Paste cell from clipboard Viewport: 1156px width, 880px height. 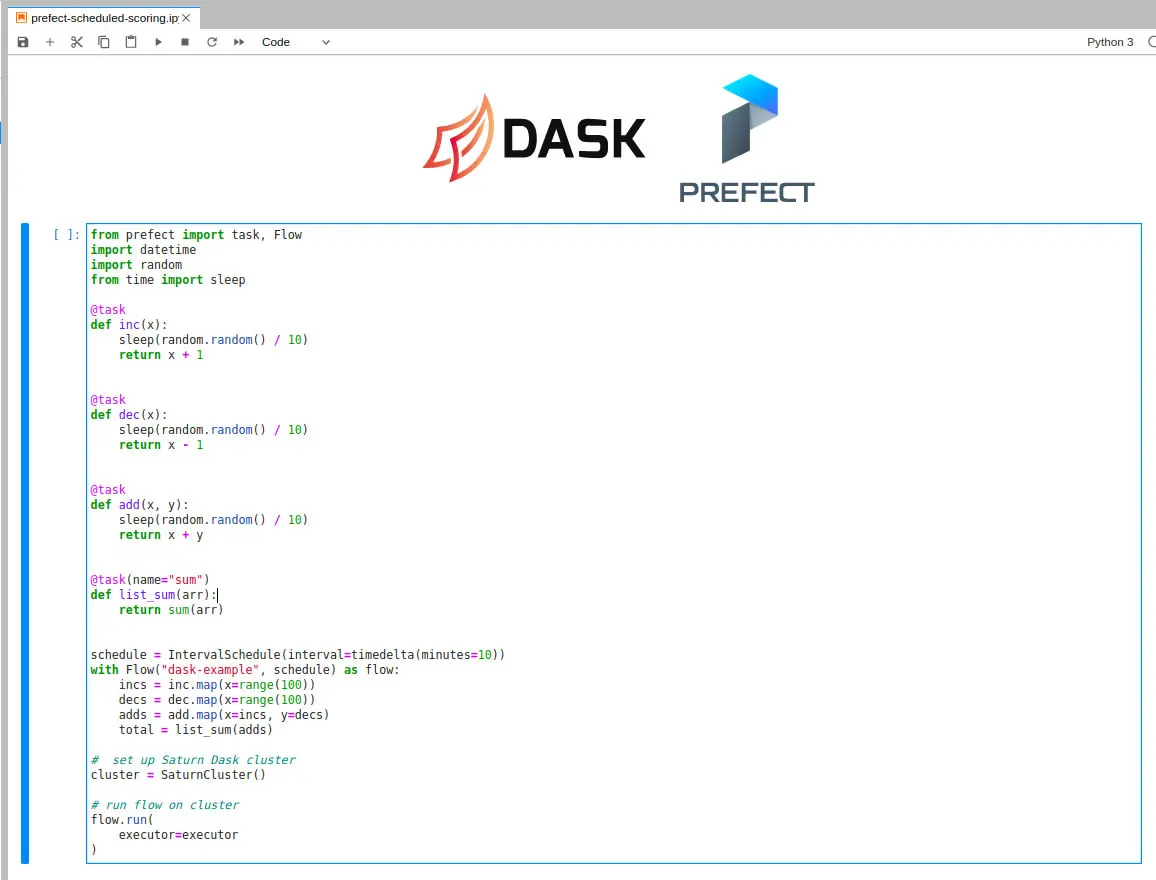click(x=131, y=42)
